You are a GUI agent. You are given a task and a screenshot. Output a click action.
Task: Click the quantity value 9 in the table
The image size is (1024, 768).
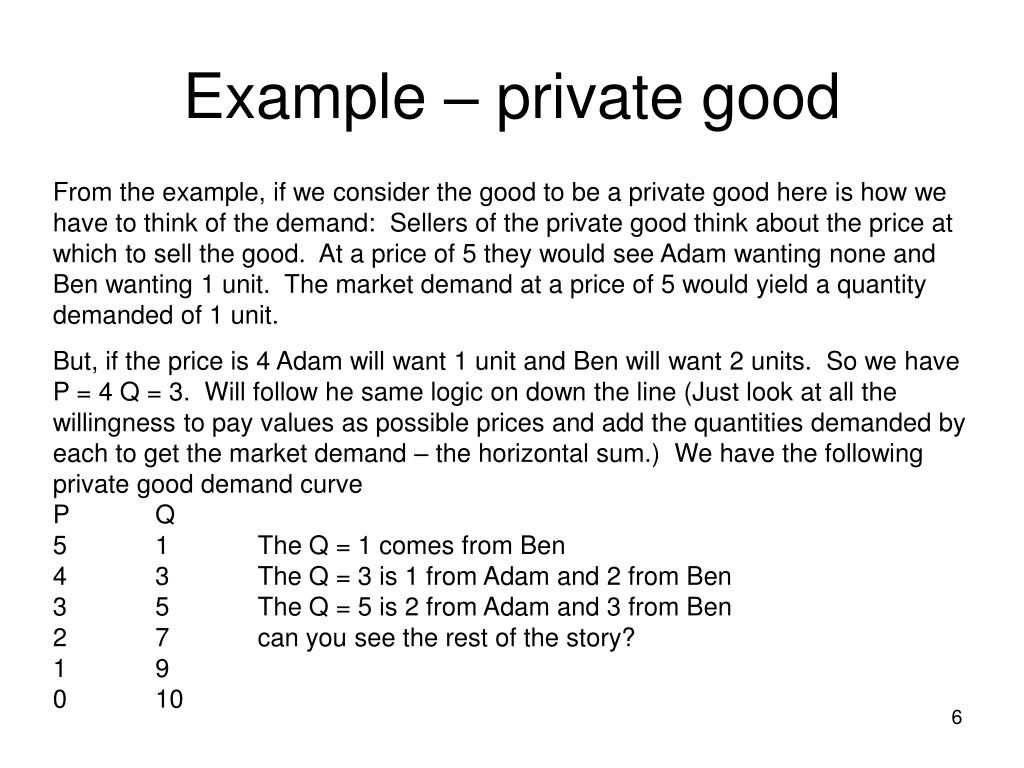click(162, 669)
